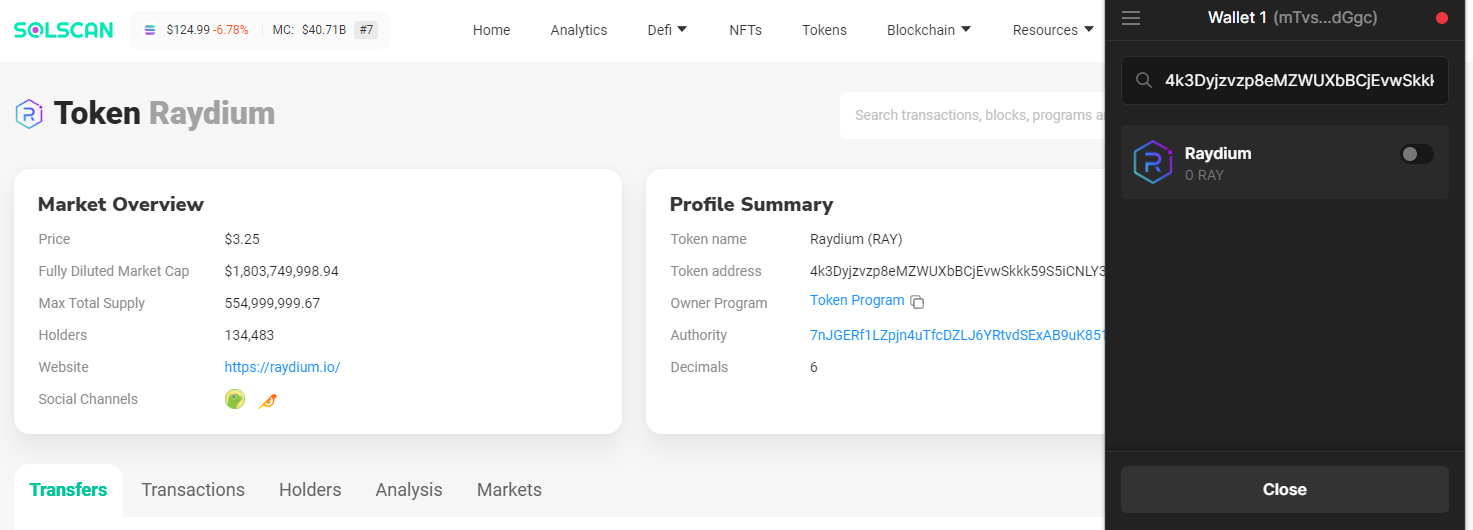Viewport: 1473px width, 530px height.
Task: Open the Analytics nav item
Action: 579,30
